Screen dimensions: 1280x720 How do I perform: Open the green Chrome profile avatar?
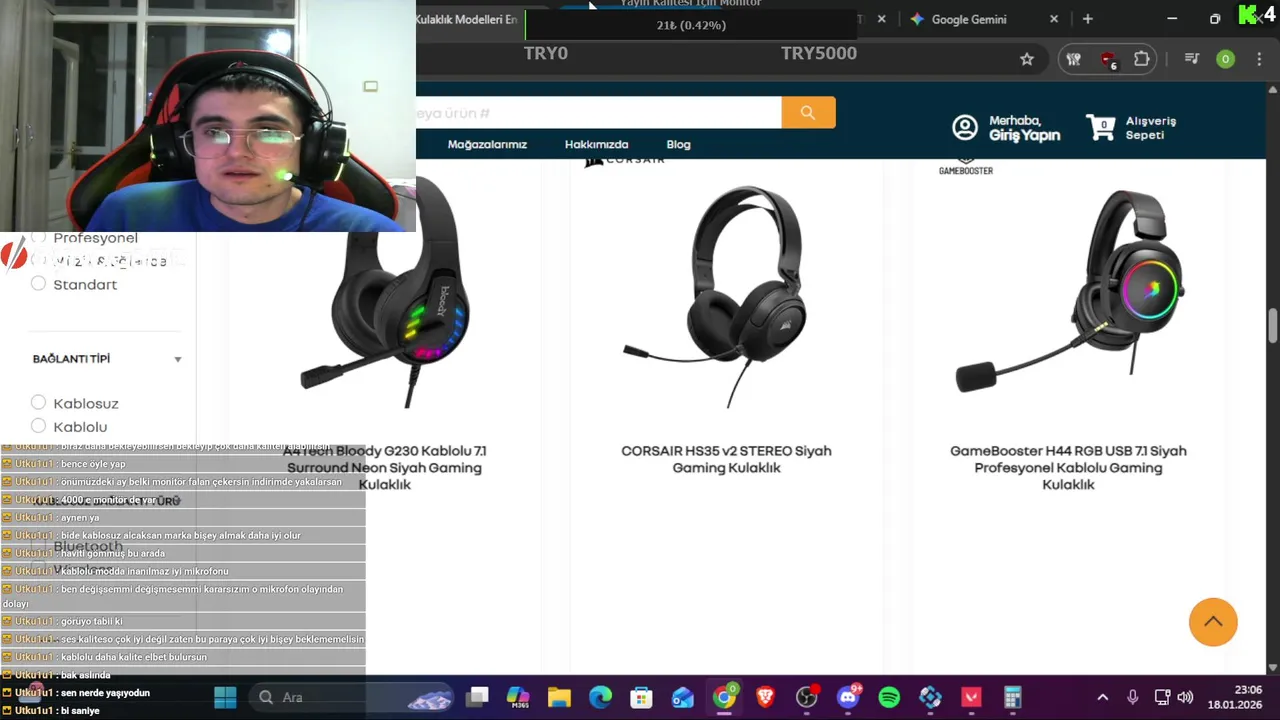tap(1225, 59)
